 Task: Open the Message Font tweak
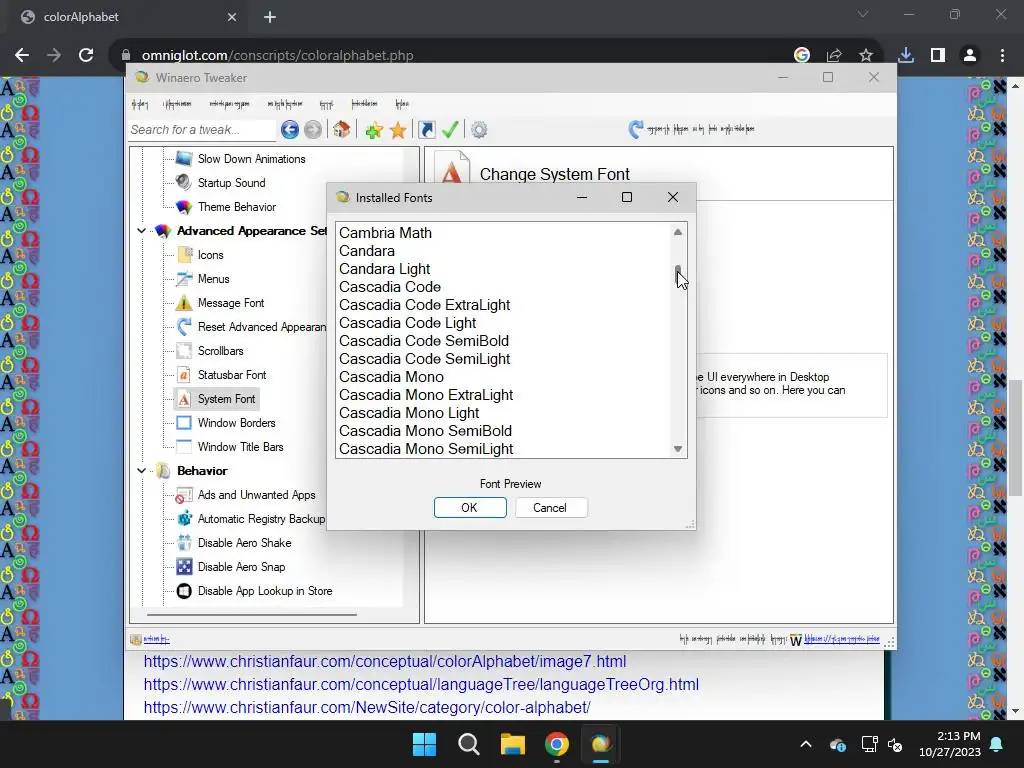(231, 303)
